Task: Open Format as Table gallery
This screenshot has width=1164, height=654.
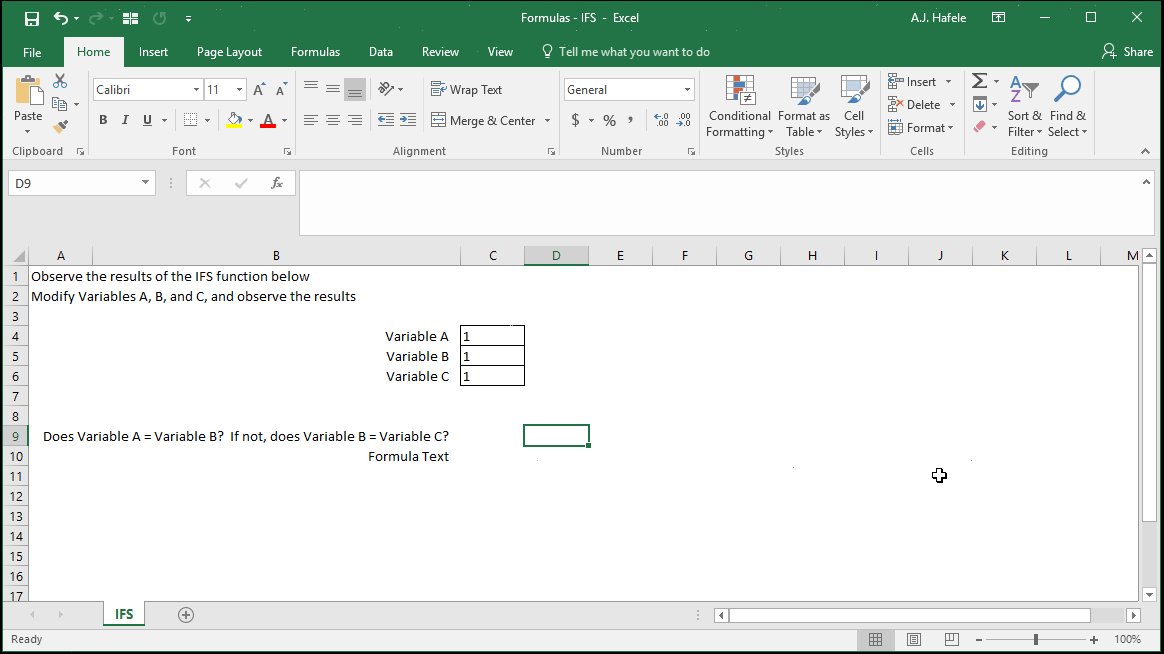Action: 804,107
